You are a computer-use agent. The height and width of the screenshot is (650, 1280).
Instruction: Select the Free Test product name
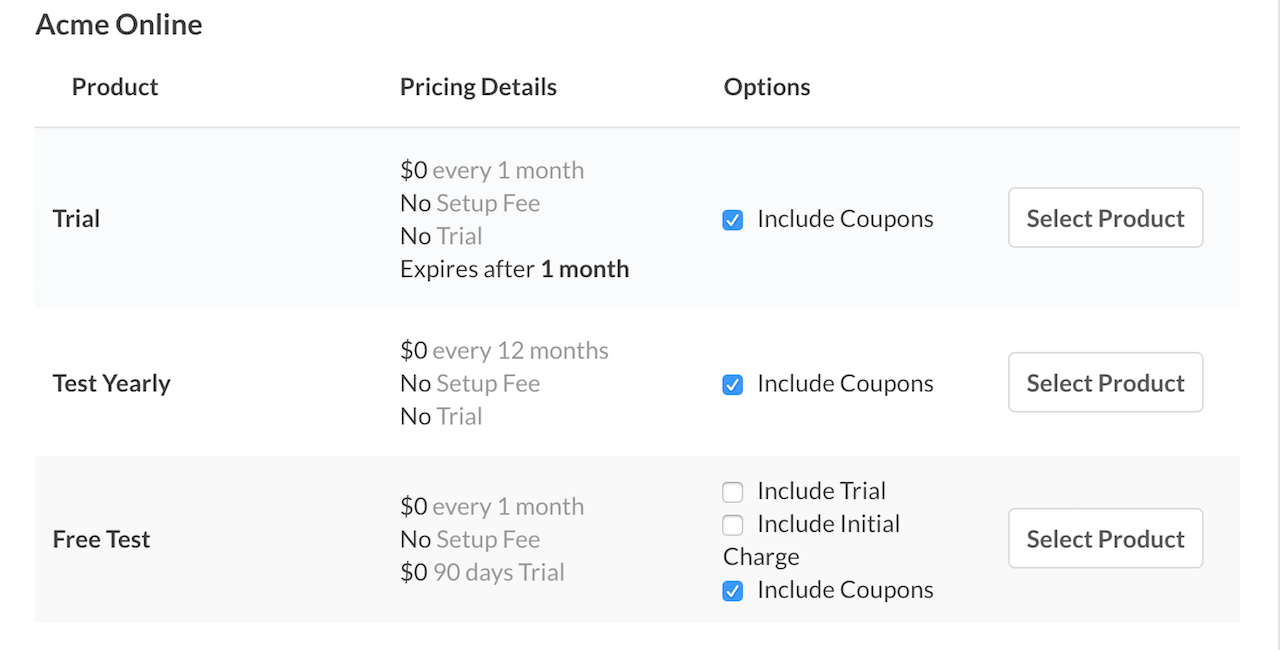pyautogui.click(x=101, y=539)
